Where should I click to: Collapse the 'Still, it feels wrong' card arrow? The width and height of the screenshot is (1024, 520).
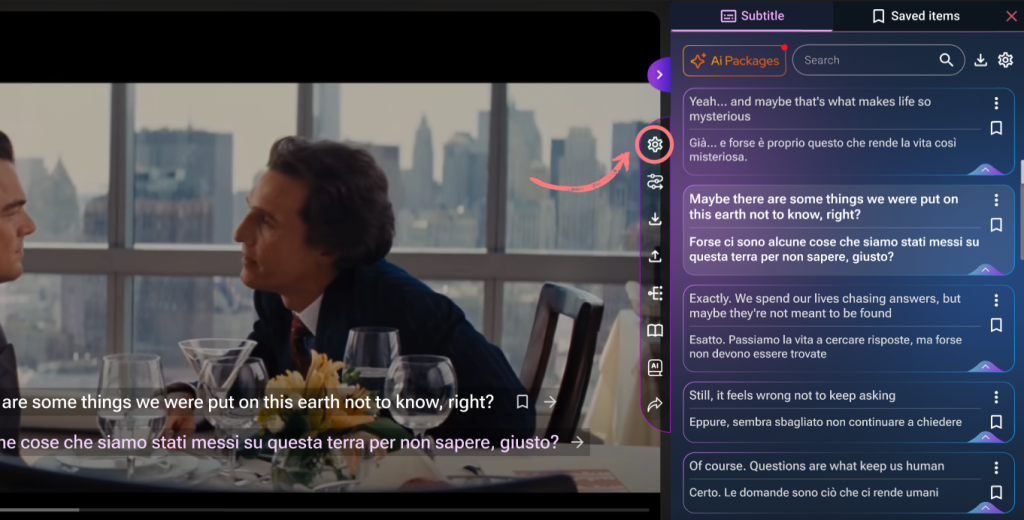click(985, 437)
